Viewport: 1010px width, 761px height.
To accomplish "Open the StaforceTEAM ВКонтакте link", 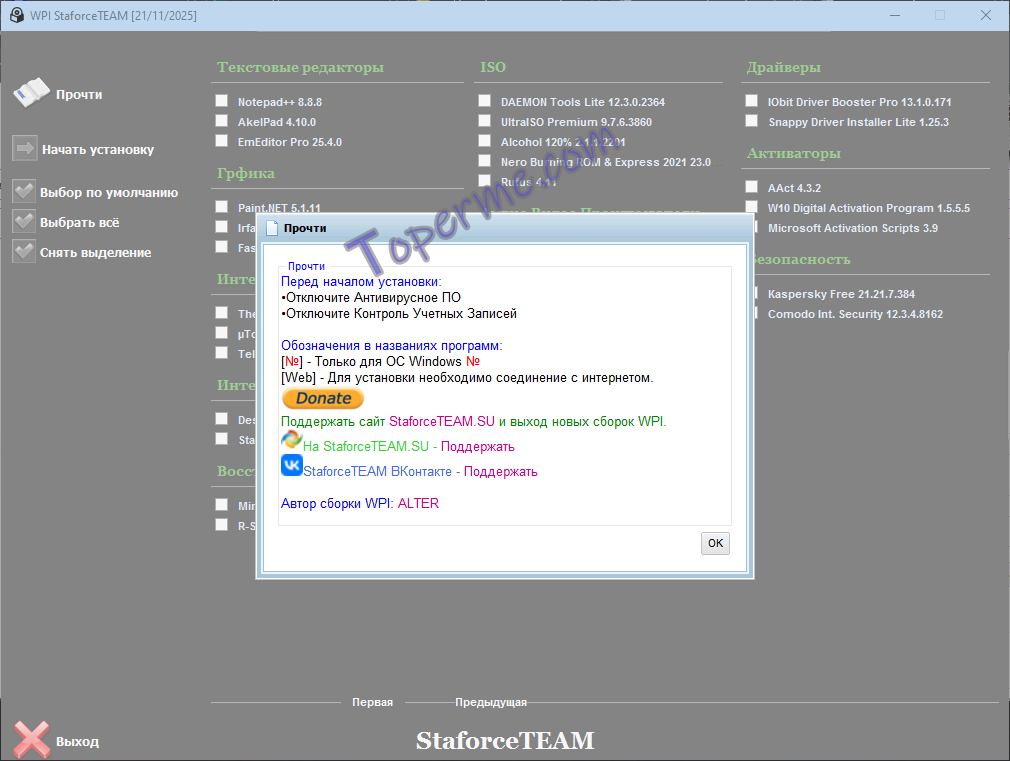I will point(379,471).
